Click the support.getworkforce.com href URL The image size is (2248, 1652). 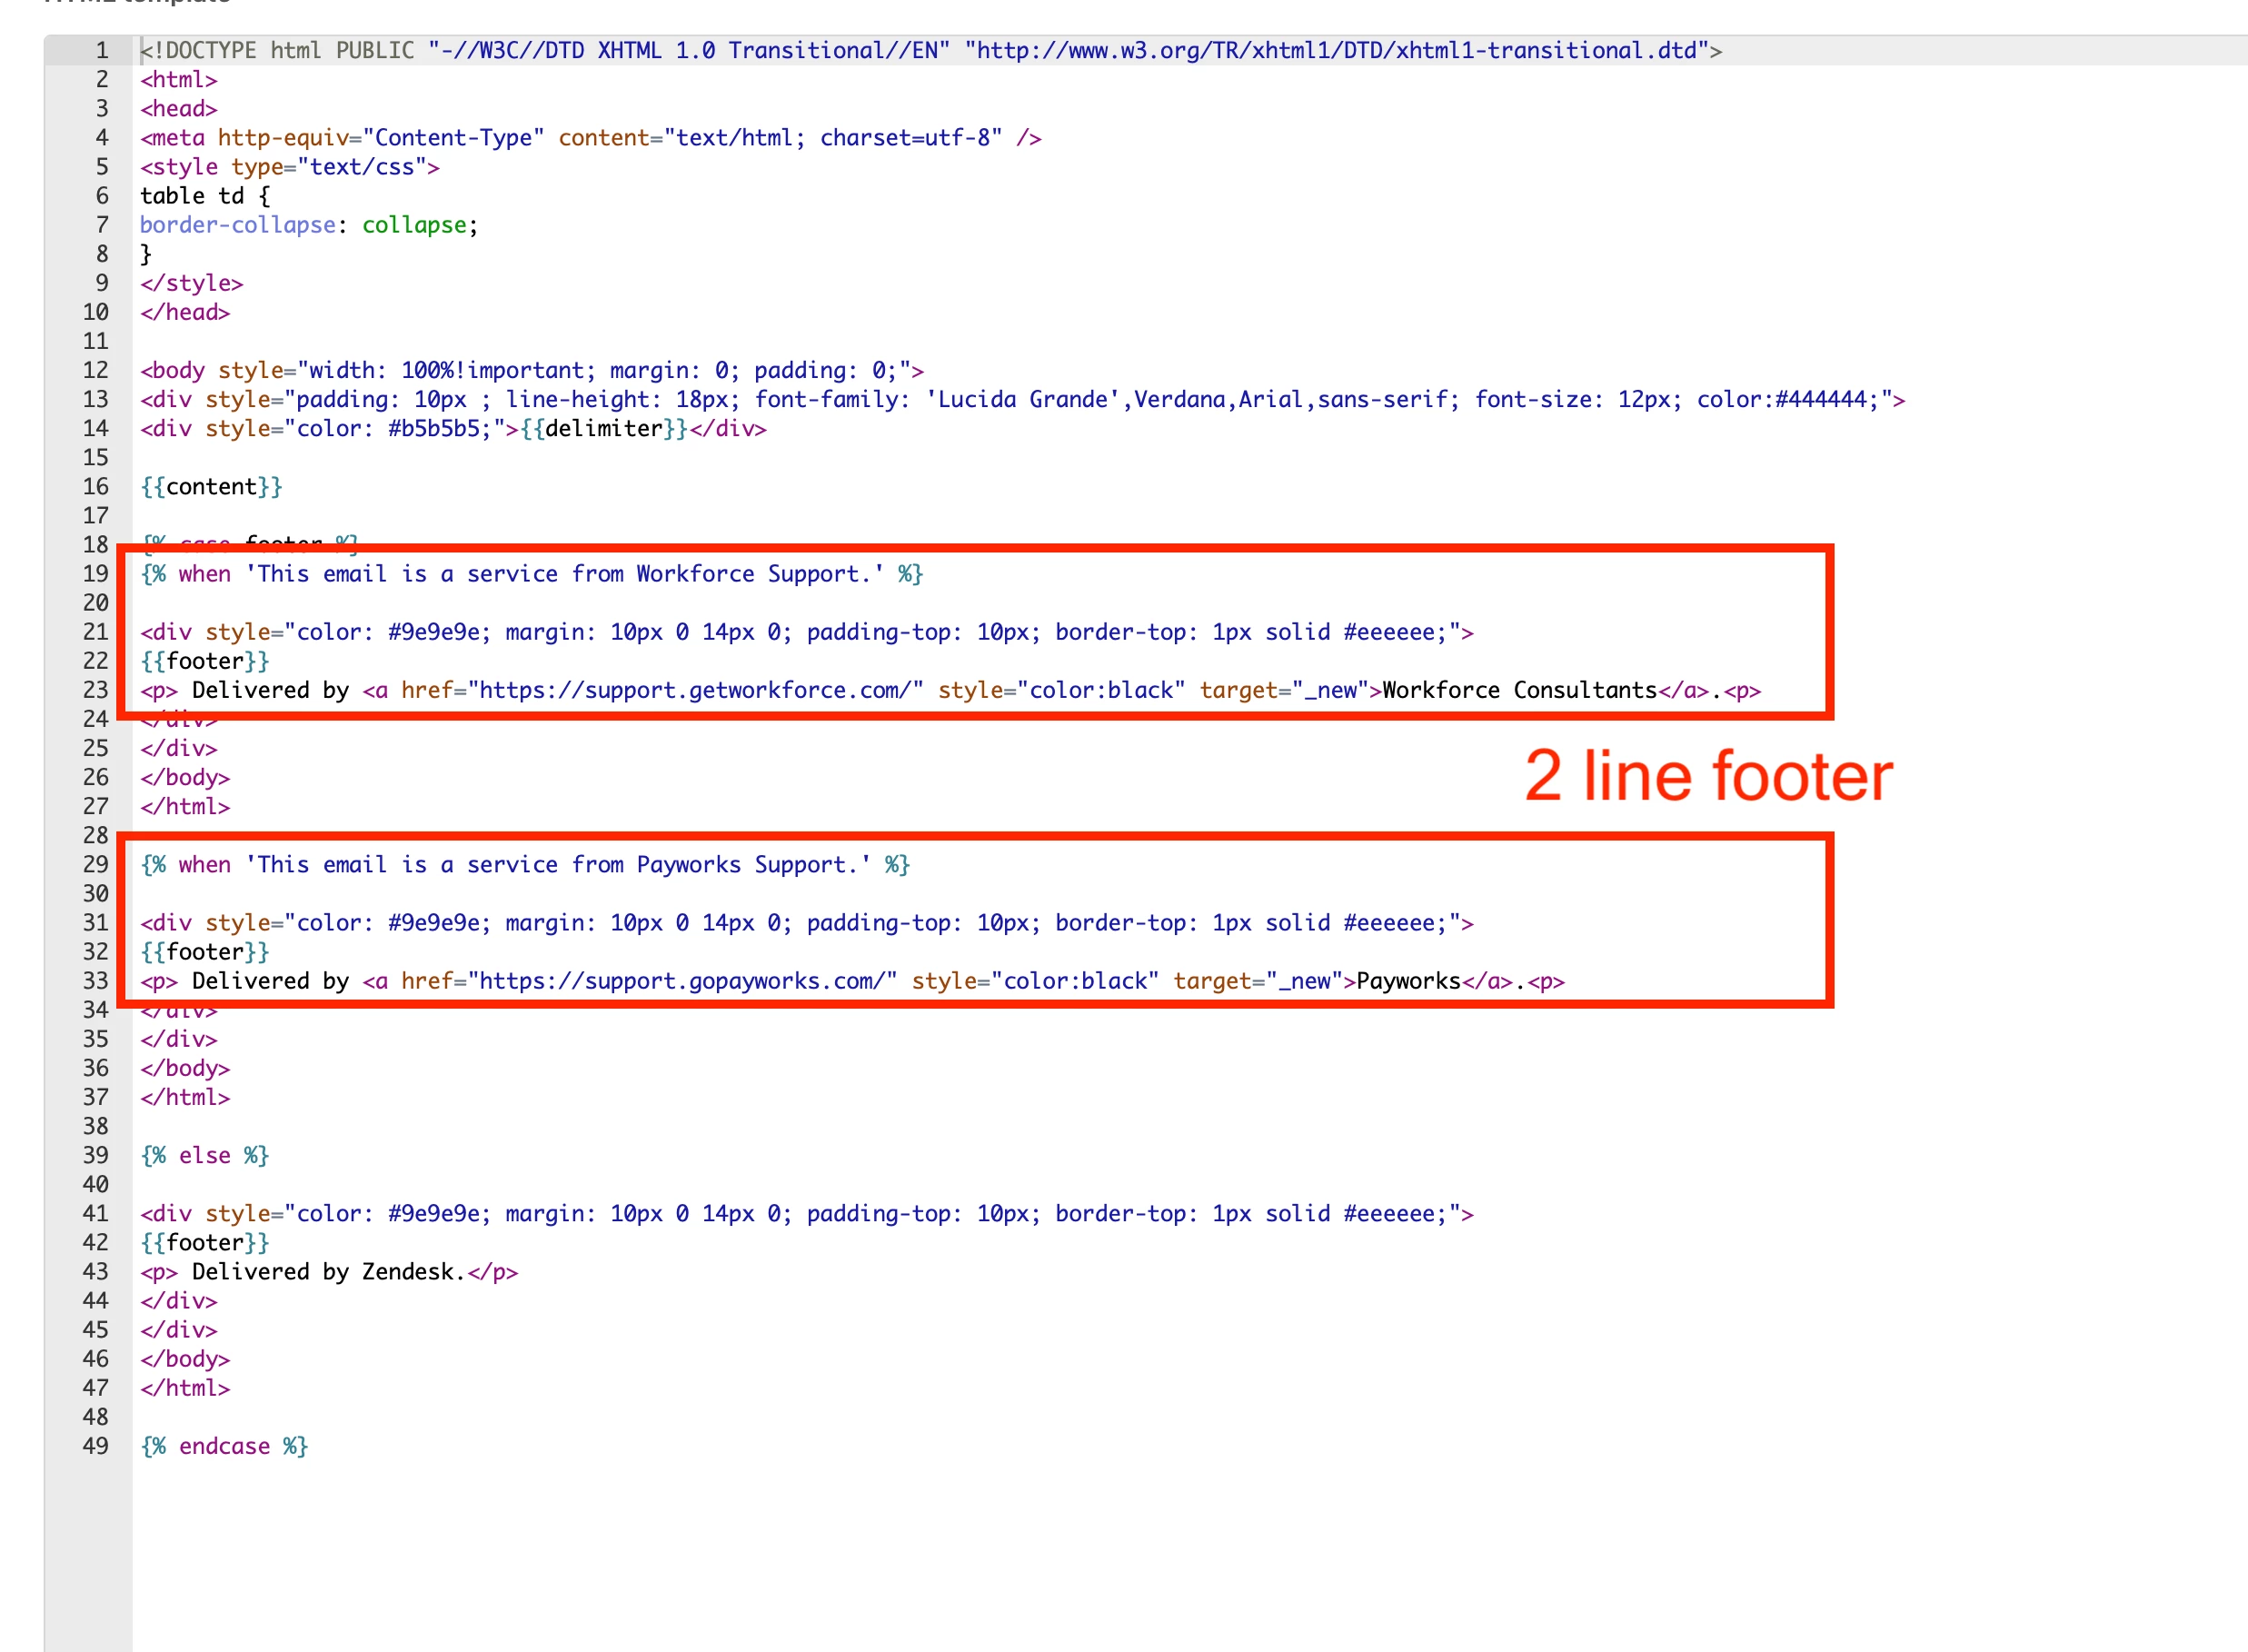click(697, 691)
